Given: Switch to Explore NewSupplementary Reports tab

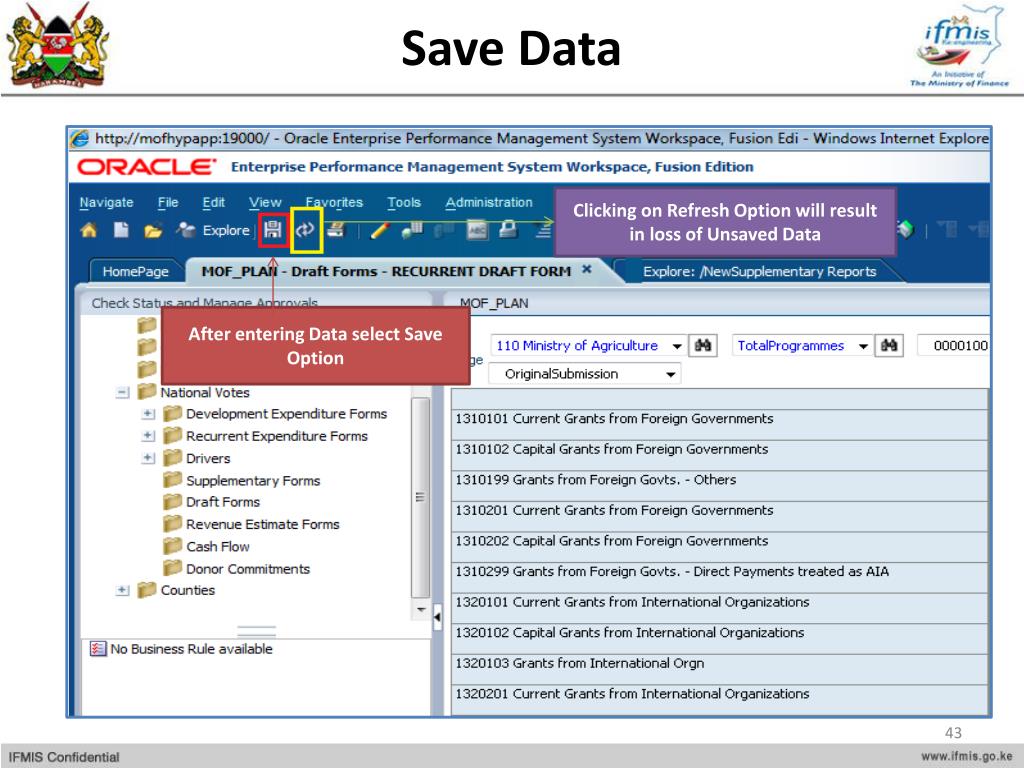Looking at the screenshot, I should (760, 272).
